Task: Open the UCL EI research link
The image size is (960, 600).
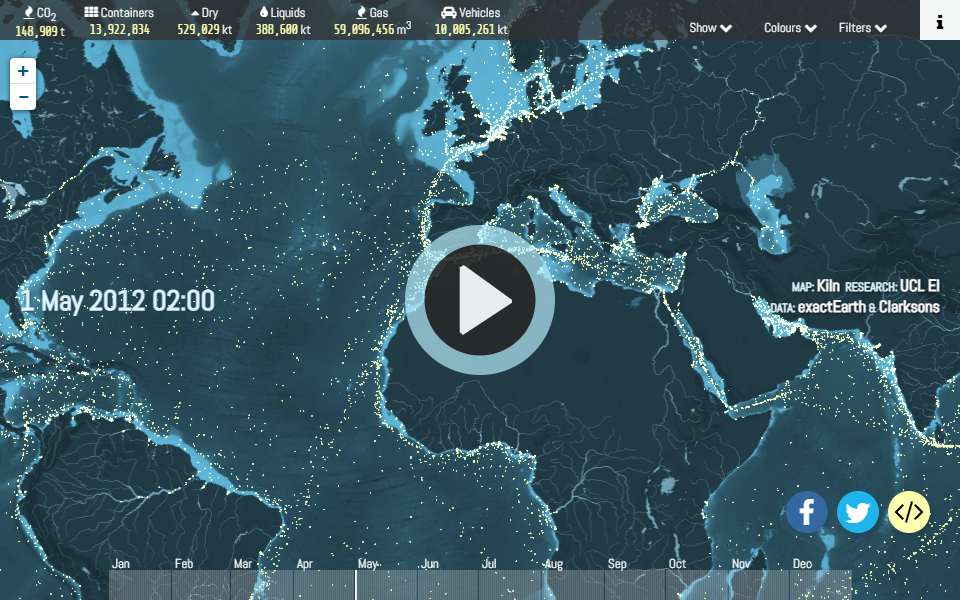Action: [919, 286]
